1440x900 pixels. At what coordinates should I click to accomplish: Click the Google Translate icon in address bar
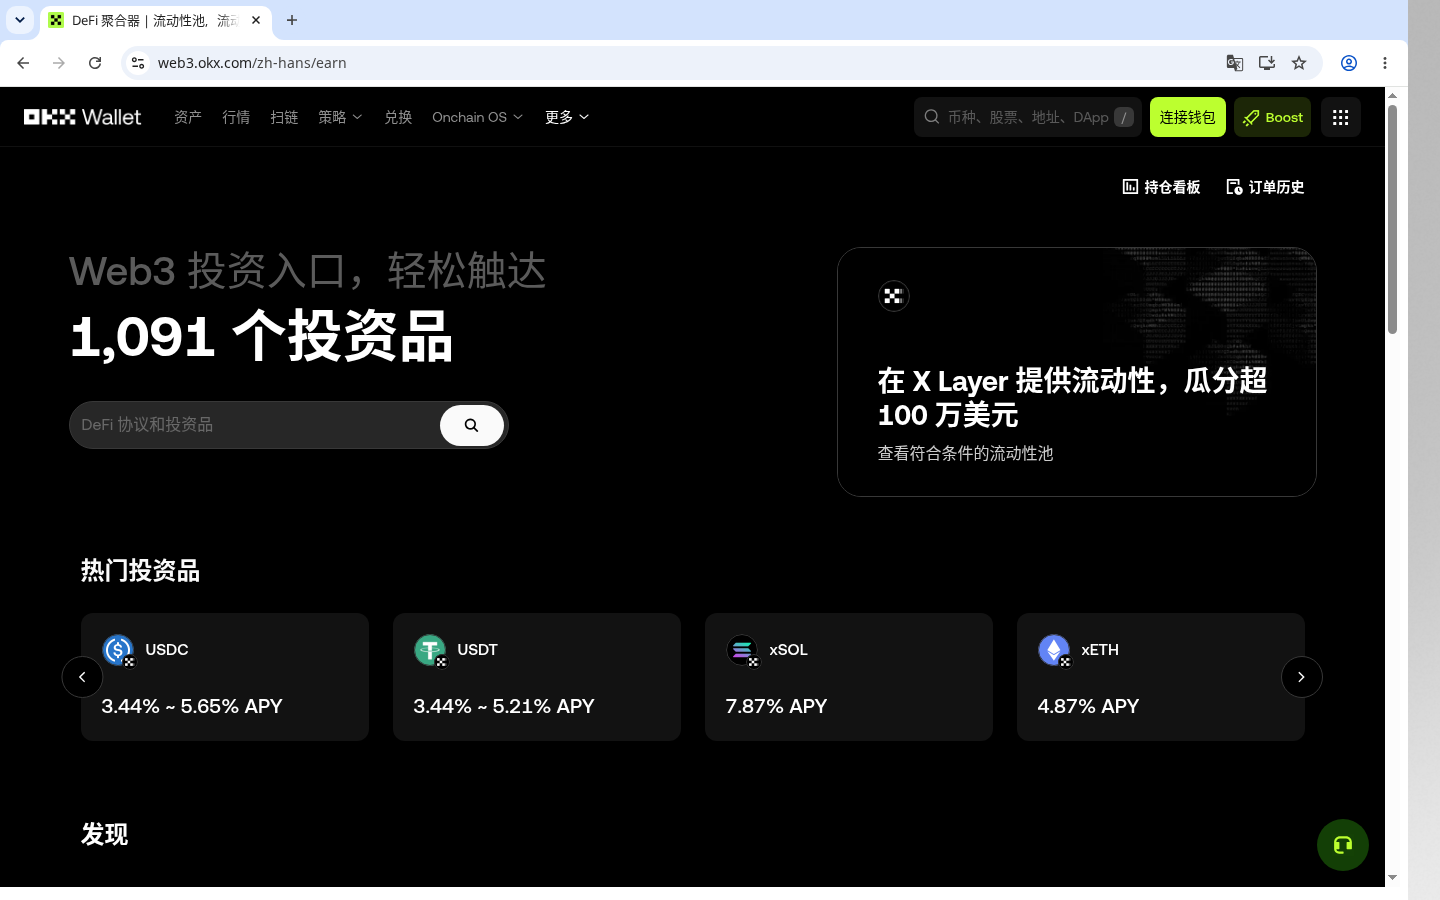pyautogui.click(x=1235, y=63)
